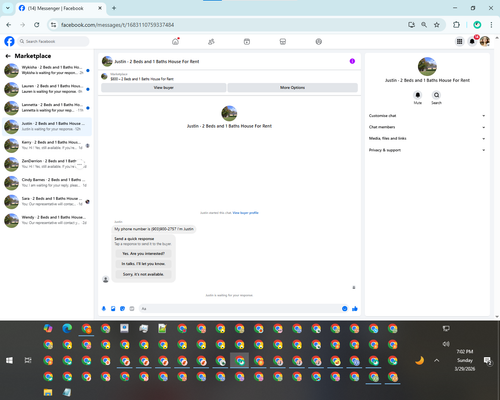Send a voice clip with the microphone icon
Screen dimensions: 500x400
[104, 309]
